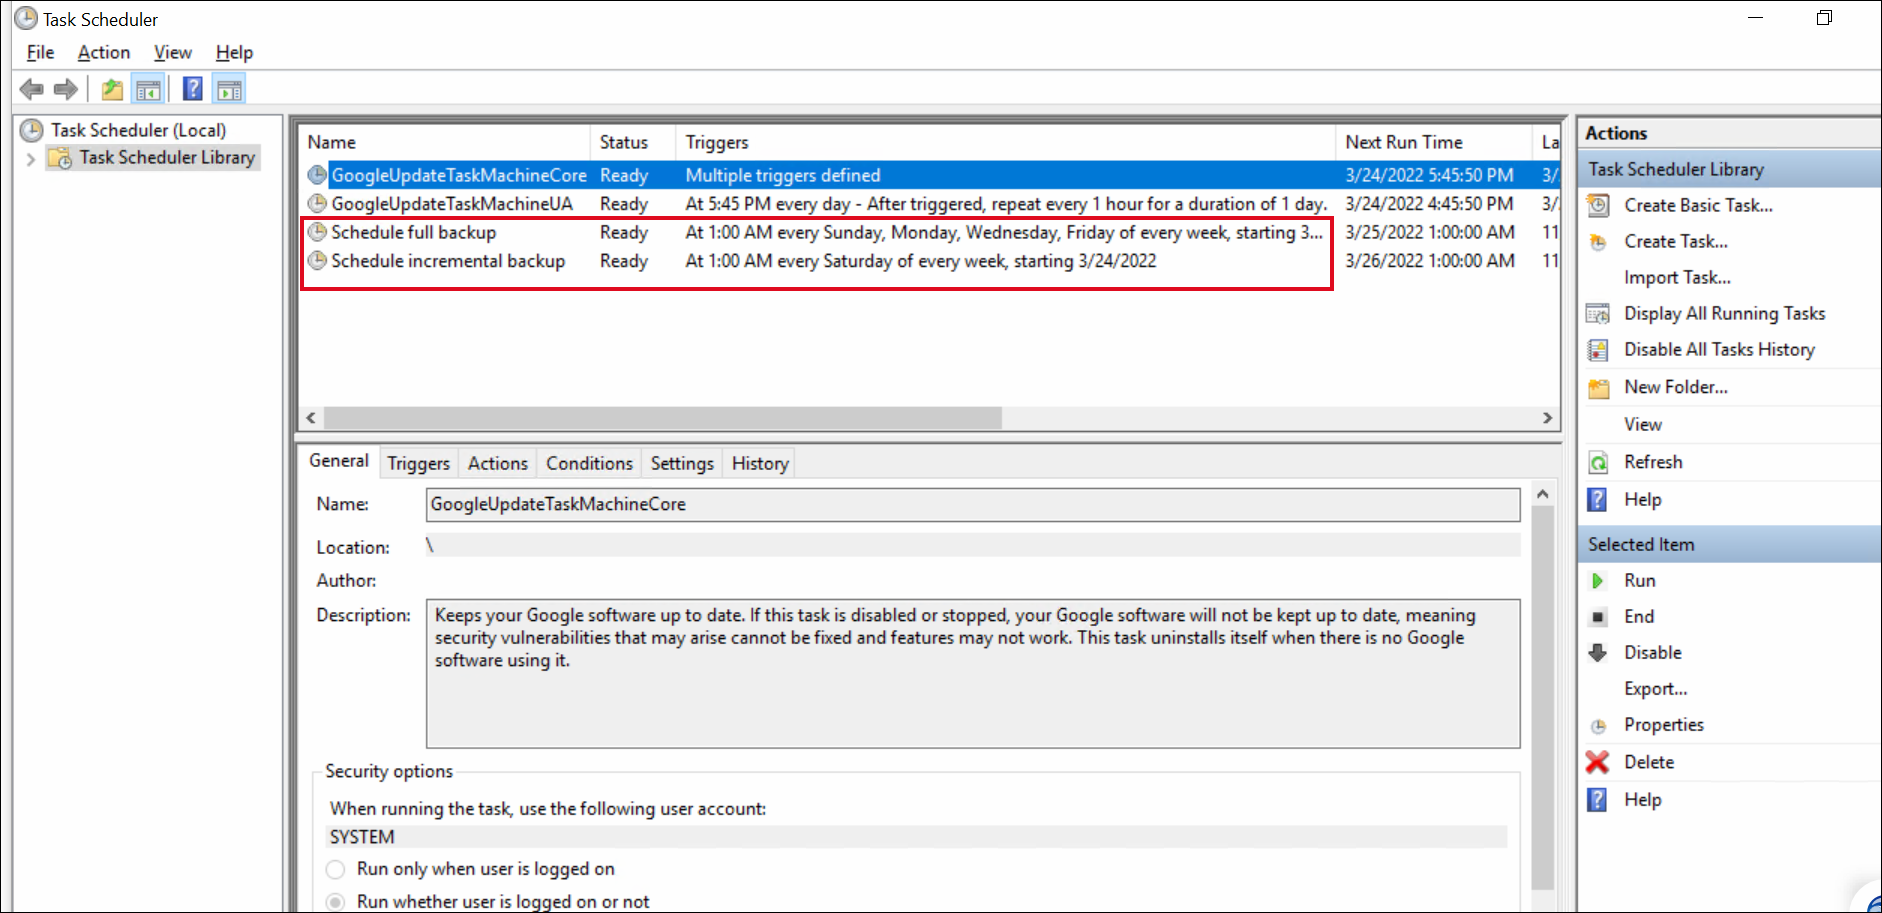Click Display All Running Tasks

tap(1724, 314)
